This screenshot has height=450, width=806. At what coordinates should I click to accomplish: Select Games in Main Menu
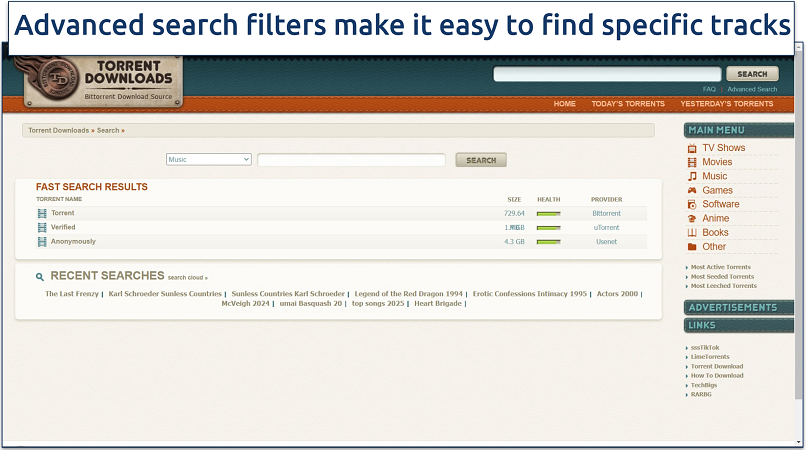[x=717, y=190]
